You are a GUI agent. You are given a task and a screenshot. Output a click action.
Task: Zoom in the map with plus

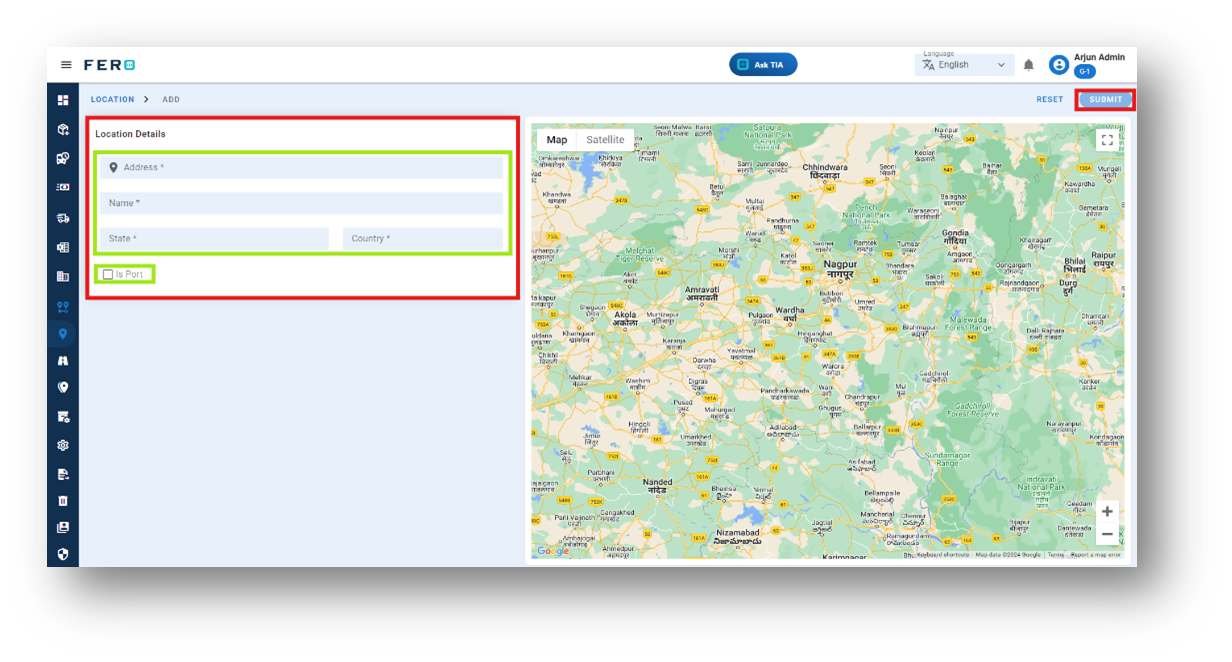tap(1107, 511)
